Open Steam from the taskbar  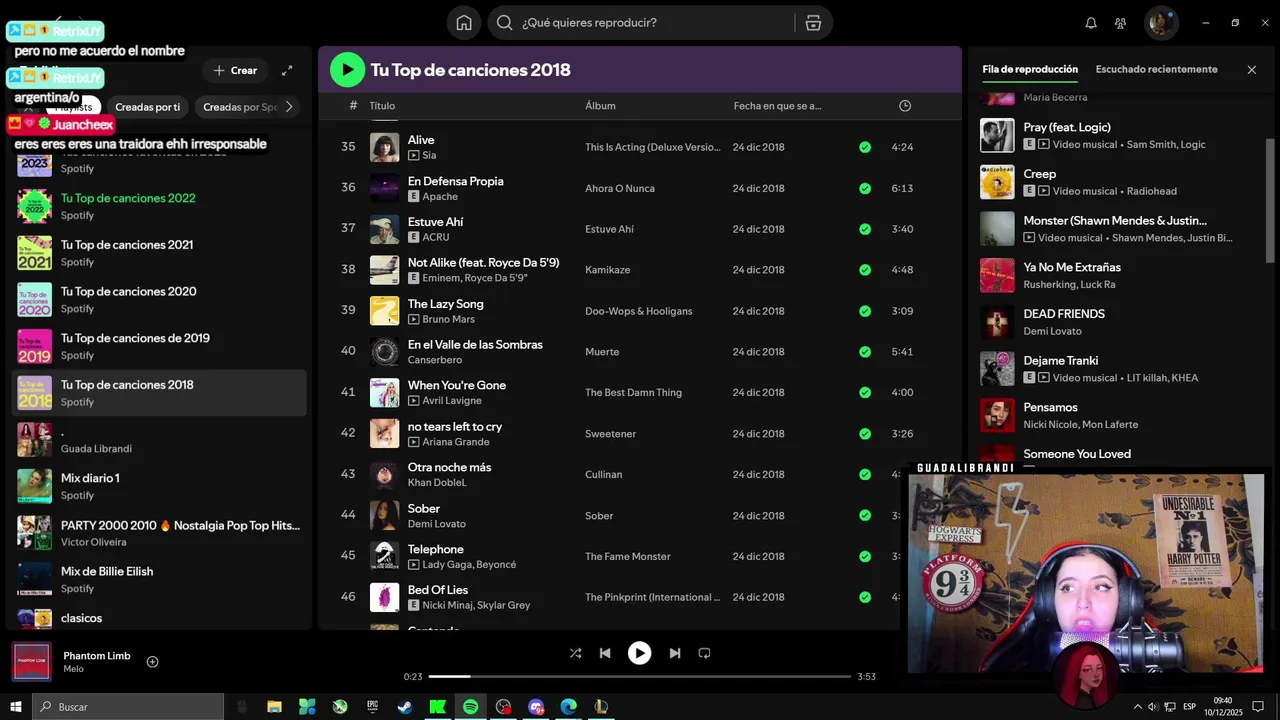[405, 707]
